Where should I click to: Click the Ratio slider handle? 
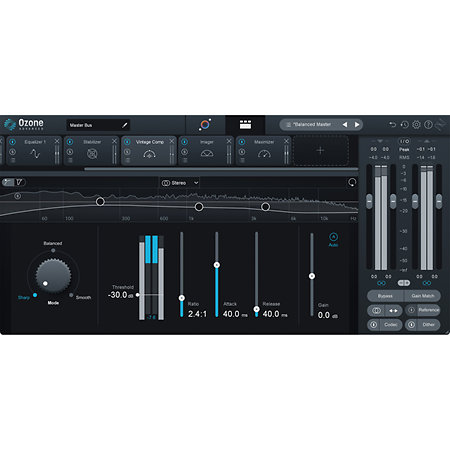[x=182, y=298]
